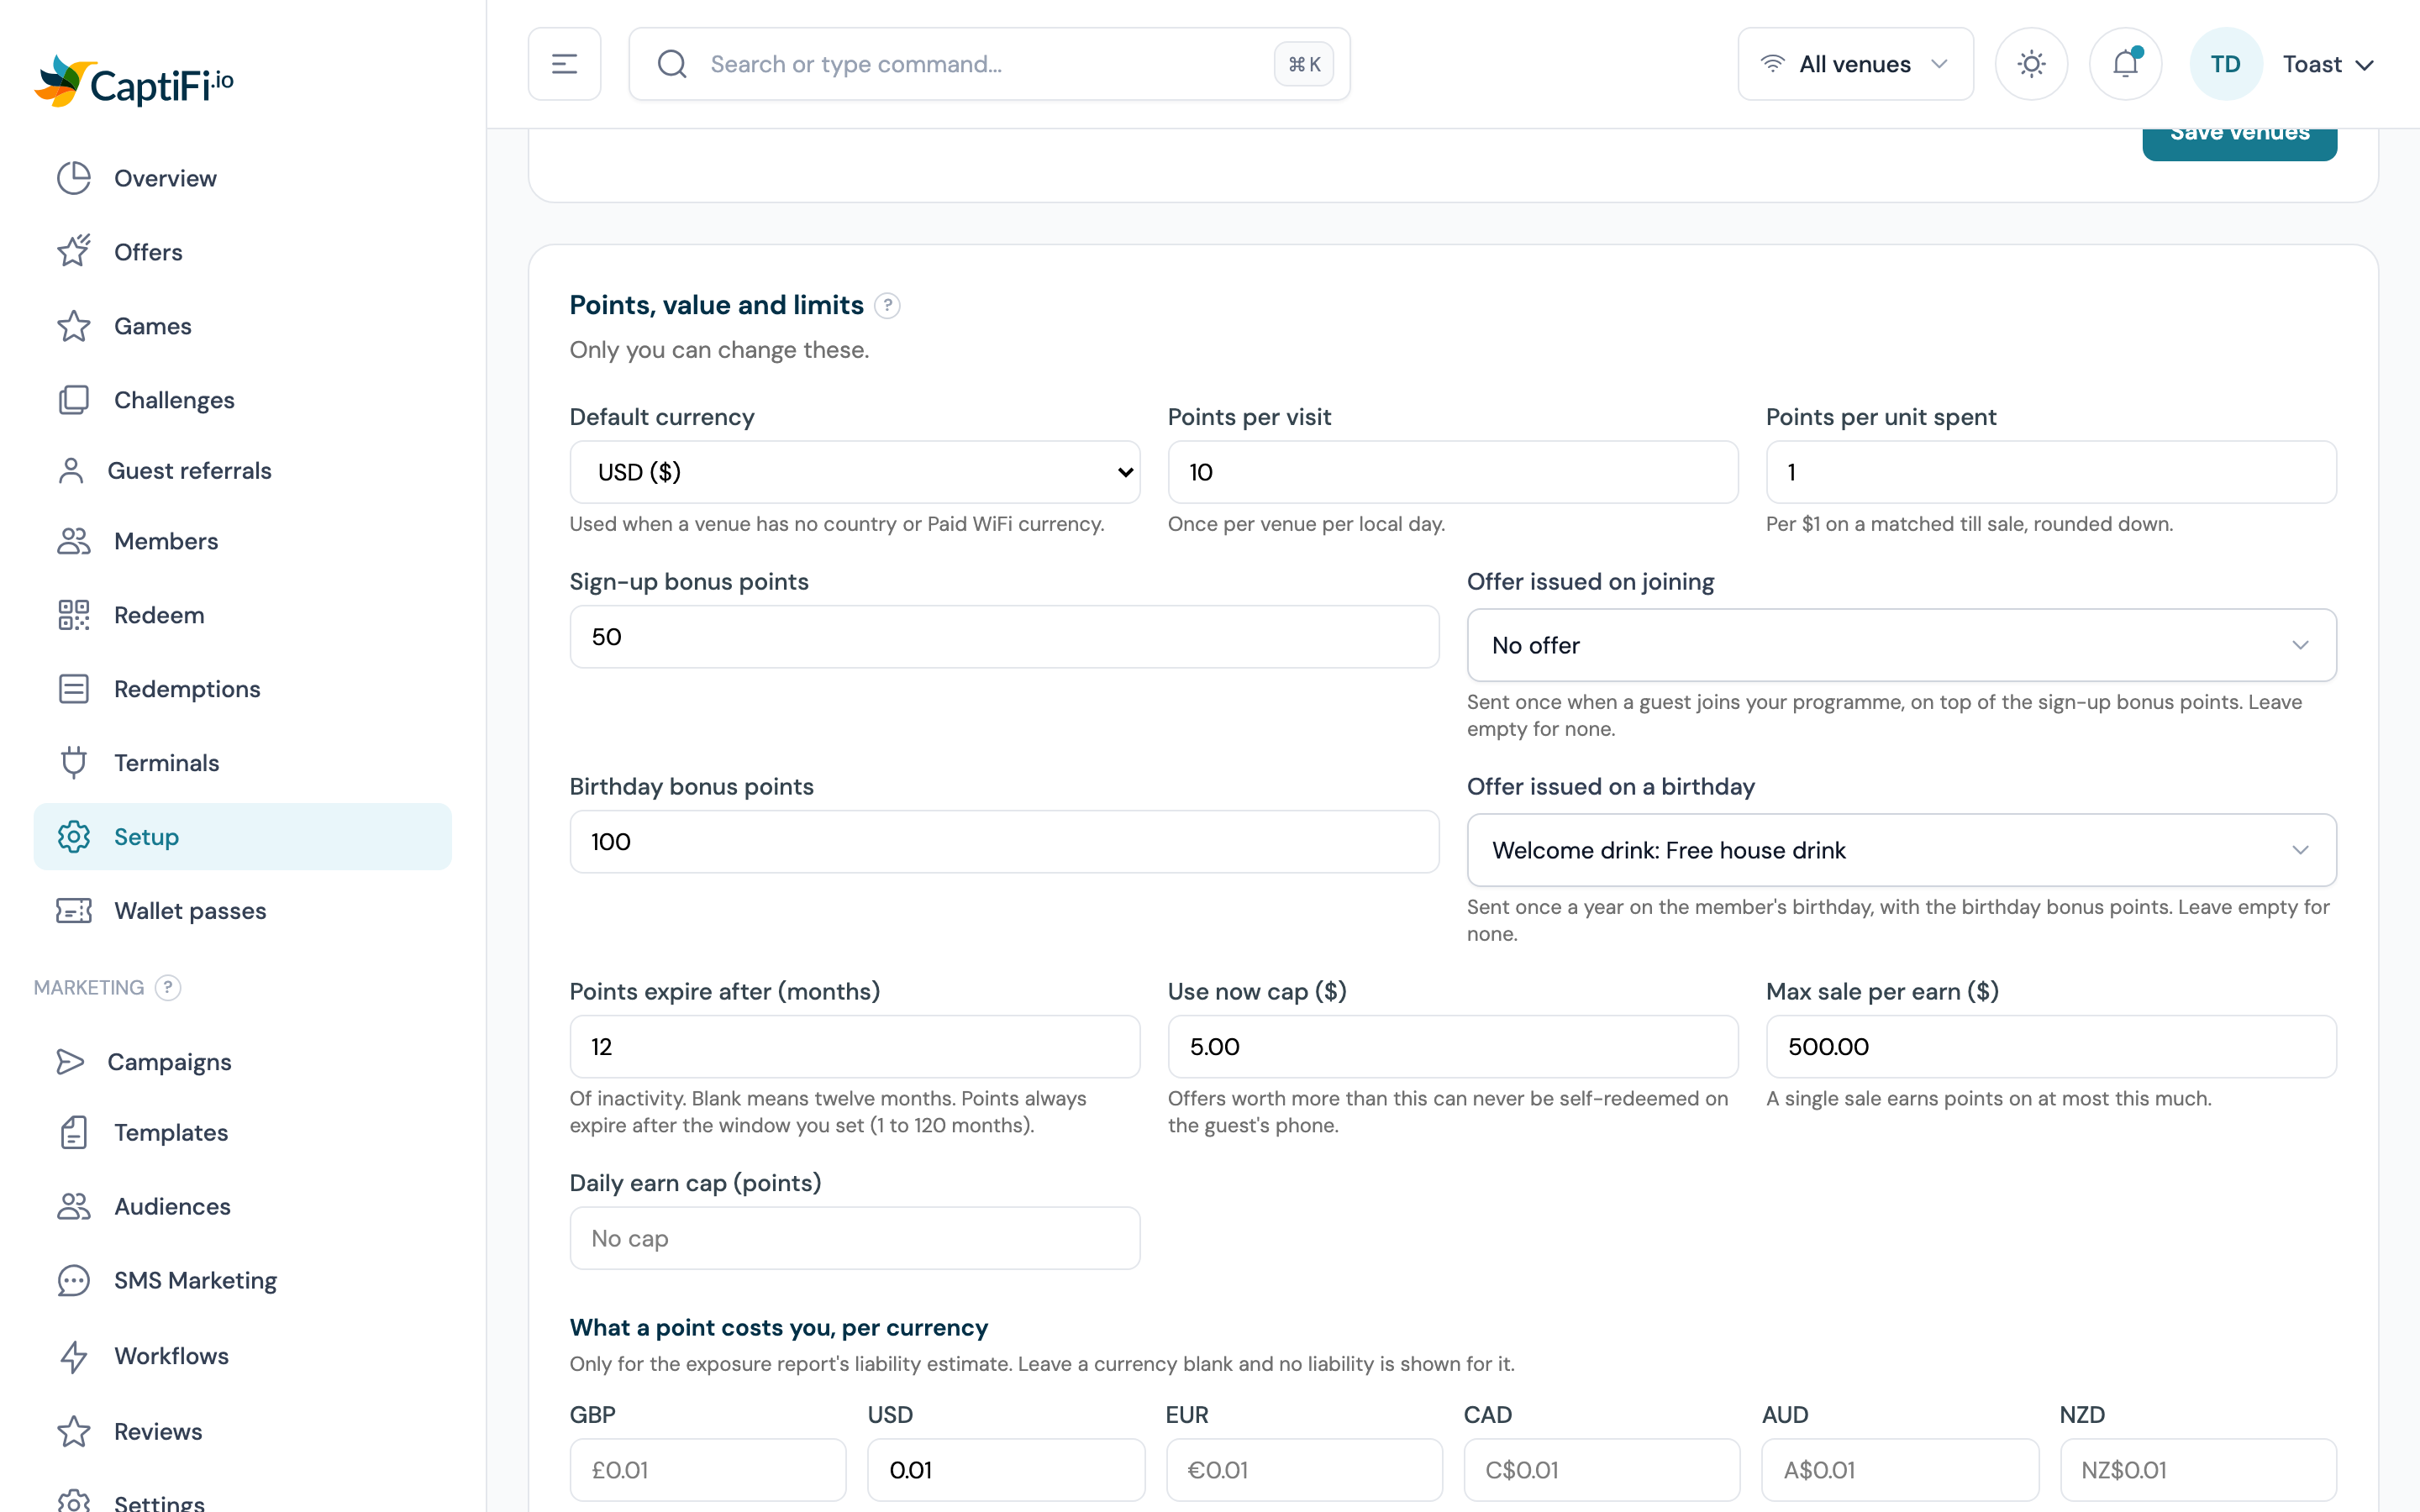Expand the Offer issued on joining dropdown
The image size is (2420, 1512).
[x=1901, y=645]
